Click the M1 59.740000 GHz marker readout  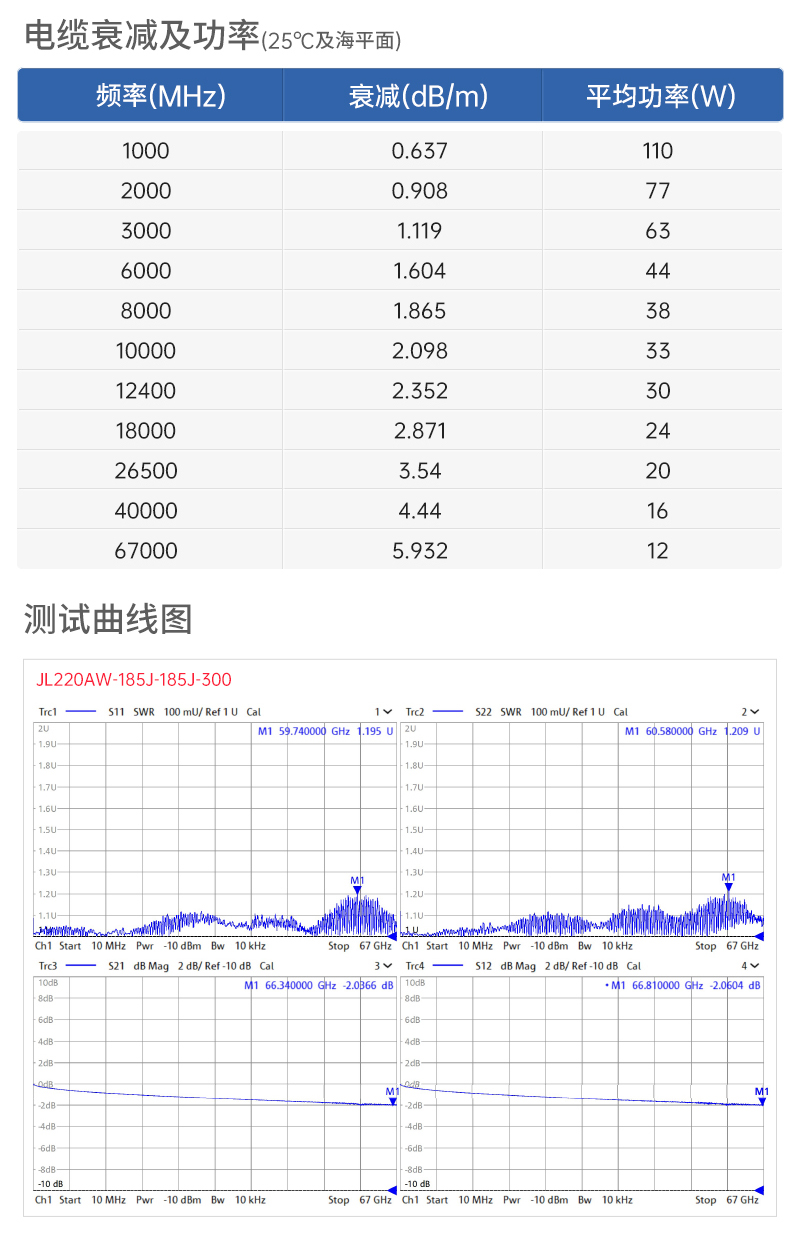tap(325, 731)
